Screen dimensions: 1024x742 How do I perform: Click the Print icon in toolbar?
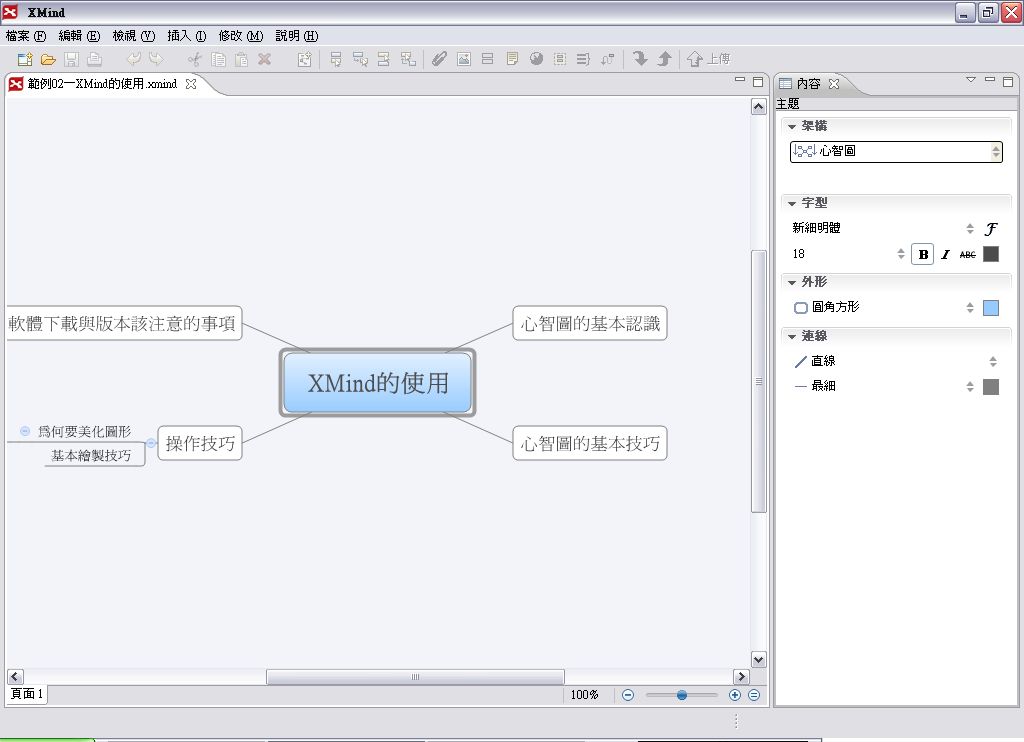95,59
